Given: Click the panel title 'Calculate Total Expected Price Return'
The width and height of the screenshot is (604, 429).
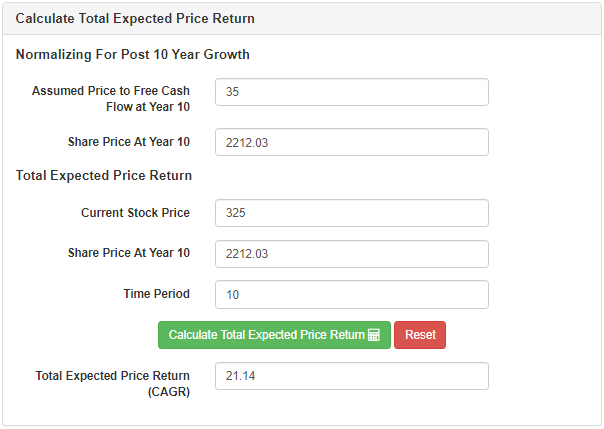Looking at the screenshot, I should 135,18.
